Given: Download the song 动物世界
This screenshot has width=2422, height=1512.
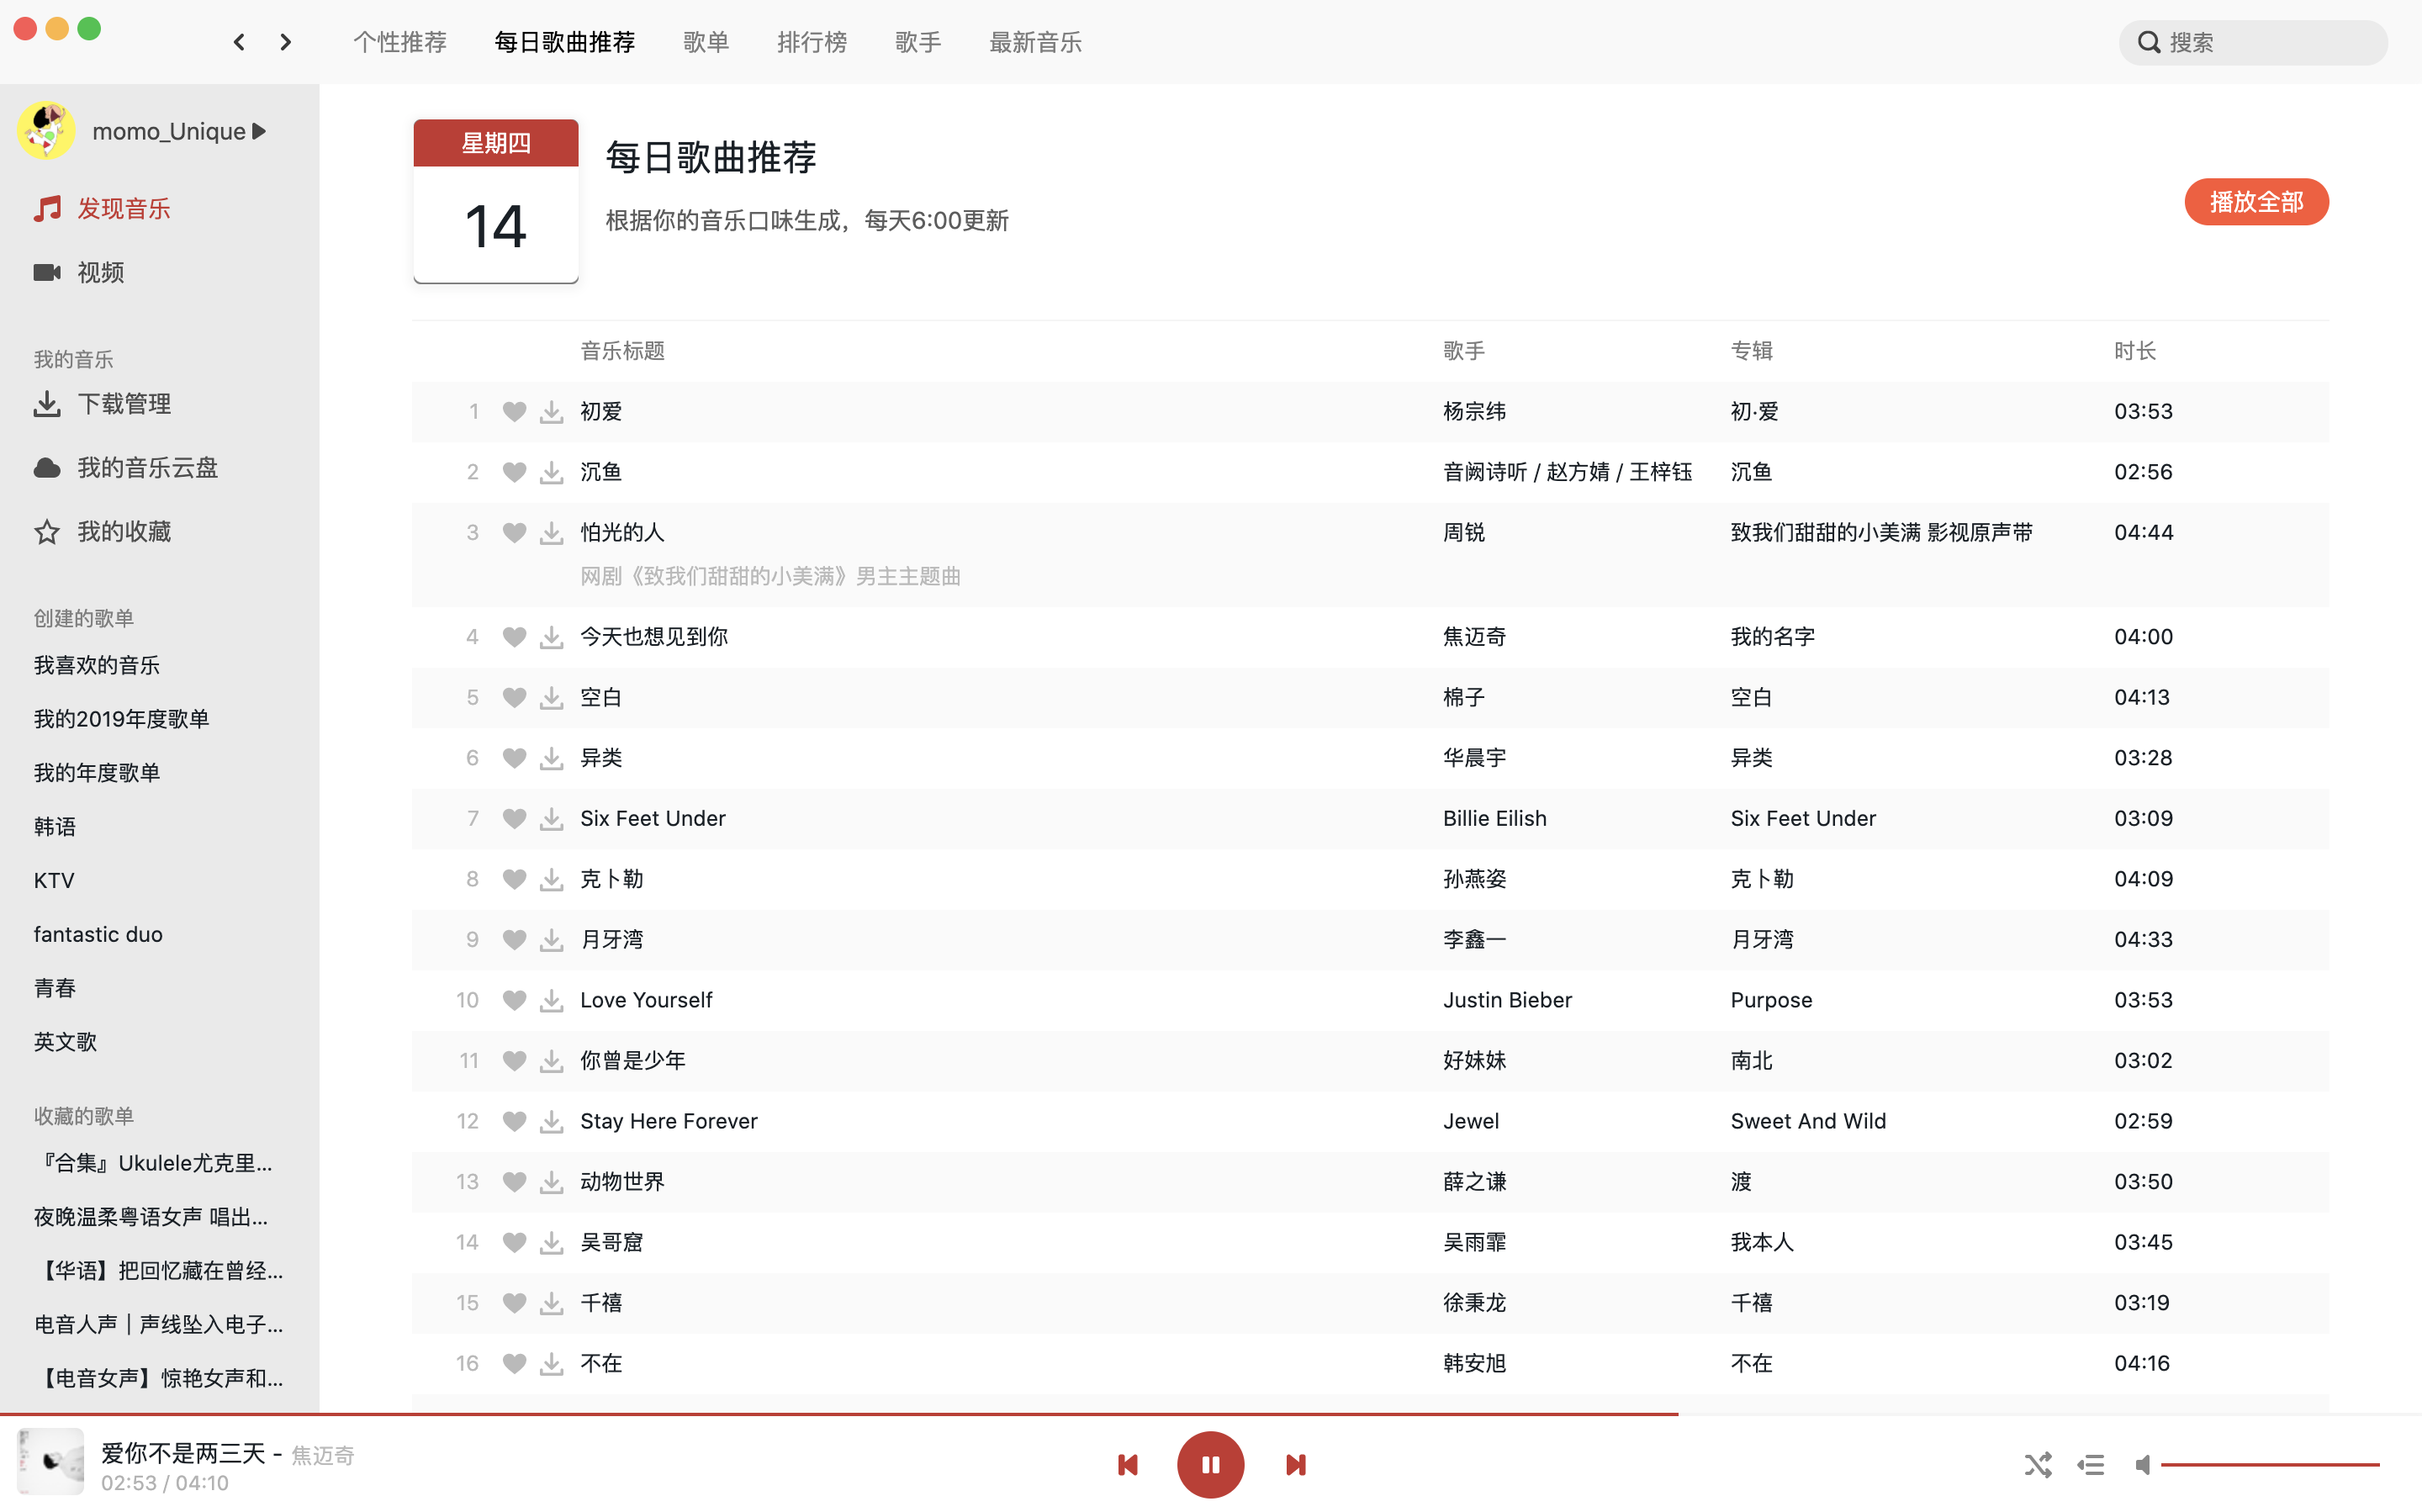Looking at the screenshot, I should (551, 1181).
